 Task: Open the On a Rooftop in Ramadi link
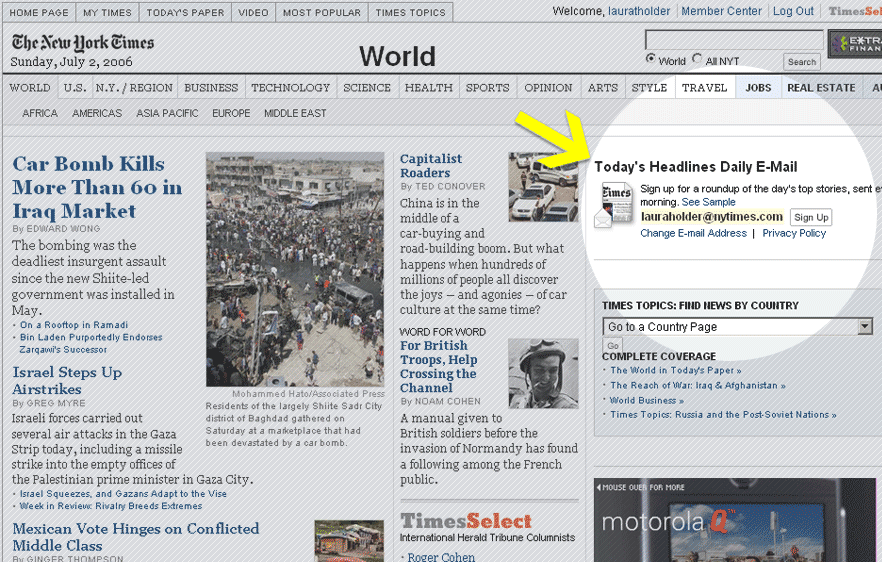(74, 325)
